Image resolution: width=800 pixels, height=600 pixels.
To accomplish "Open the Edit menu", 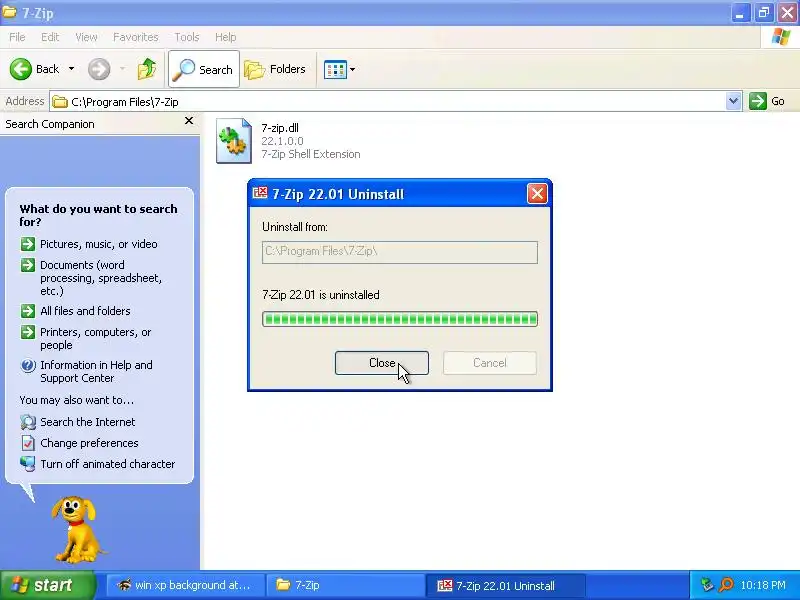I will (x=50, y=37).
